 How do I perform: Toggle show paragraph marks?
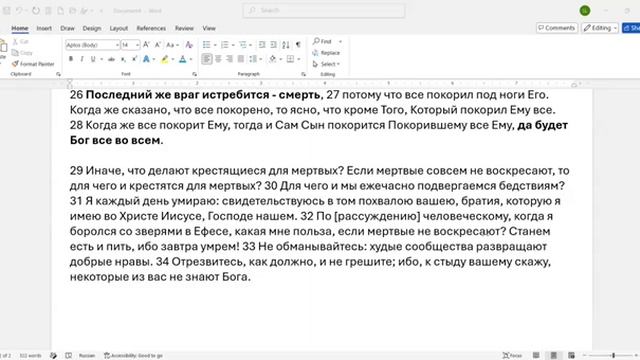298,44
